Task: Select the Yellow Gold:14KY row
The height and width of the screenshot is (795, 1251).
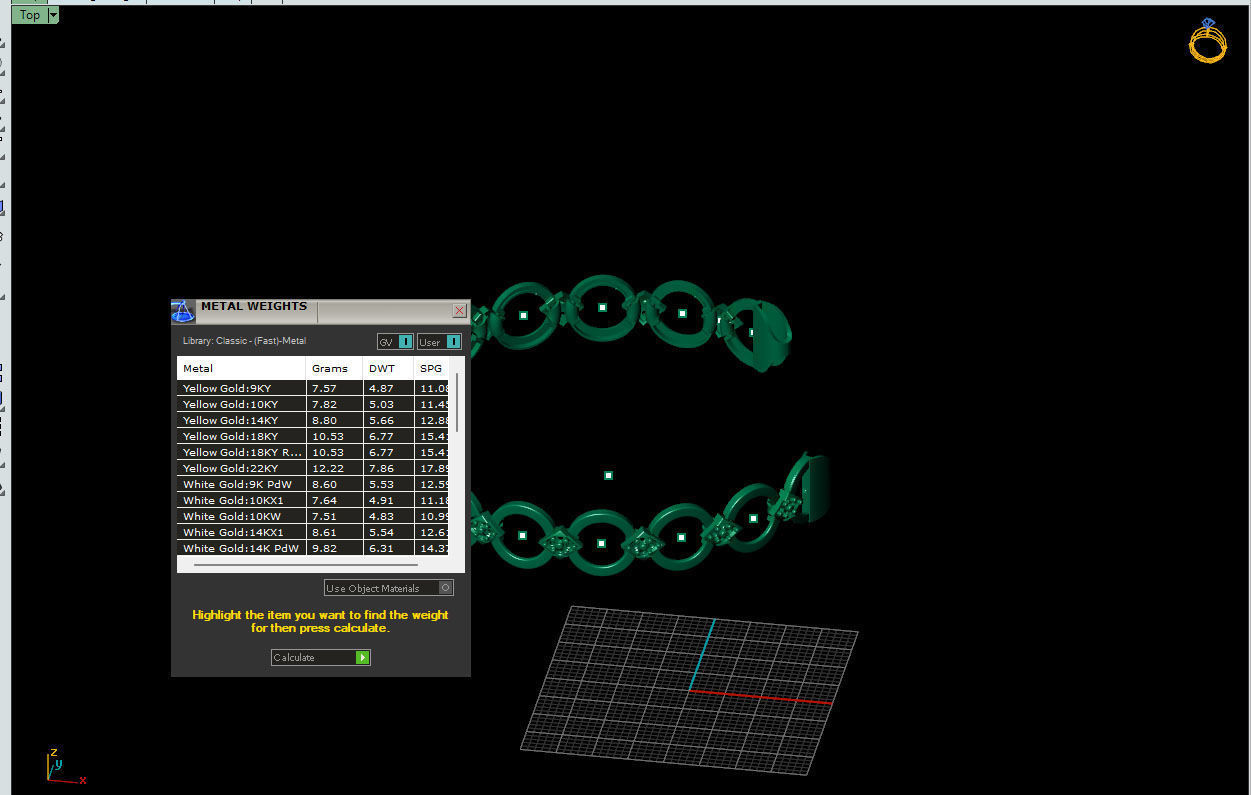Action: pos(314,420)
